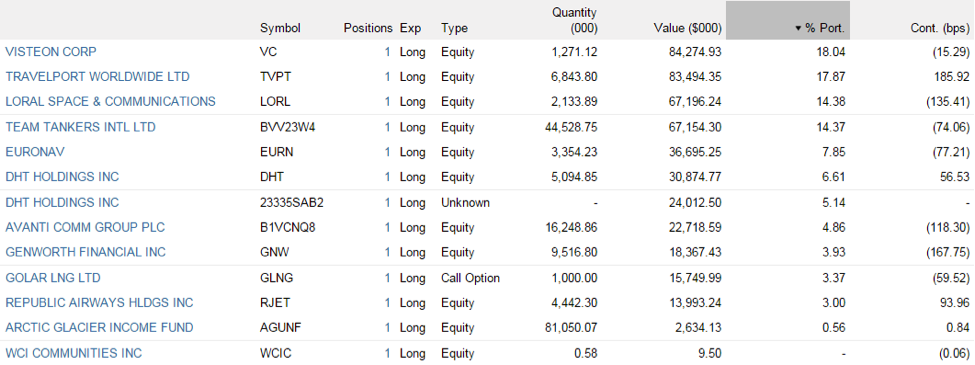The image size is (975, 365).
Task: Click the Exp column header
Action: 410,28
